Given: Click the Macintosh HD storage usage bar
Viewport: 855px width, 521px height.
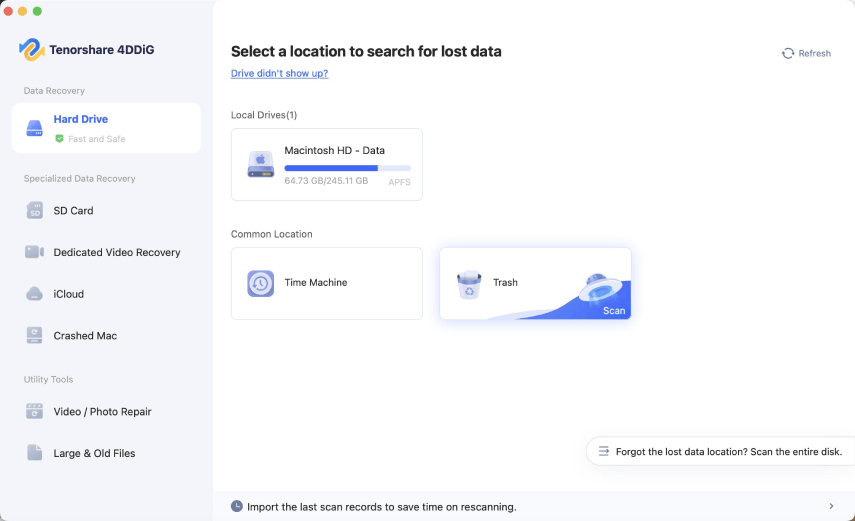Looking at the screenshot, I should click(347, 168).
